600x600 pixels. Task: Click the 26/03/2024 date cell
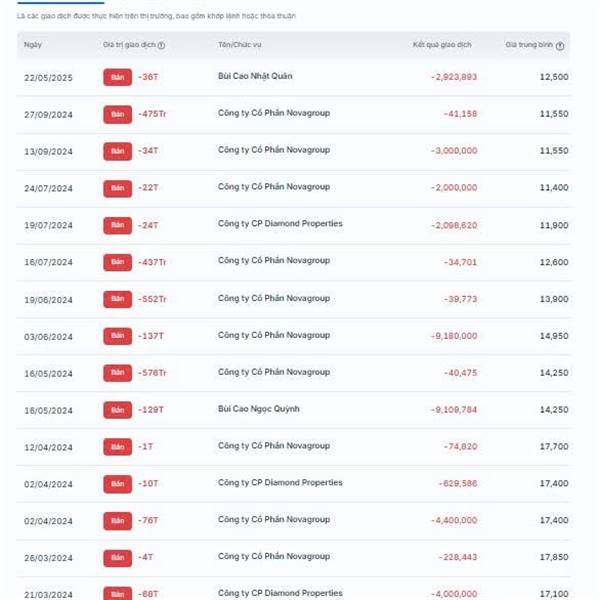click(x=48, y=558)
